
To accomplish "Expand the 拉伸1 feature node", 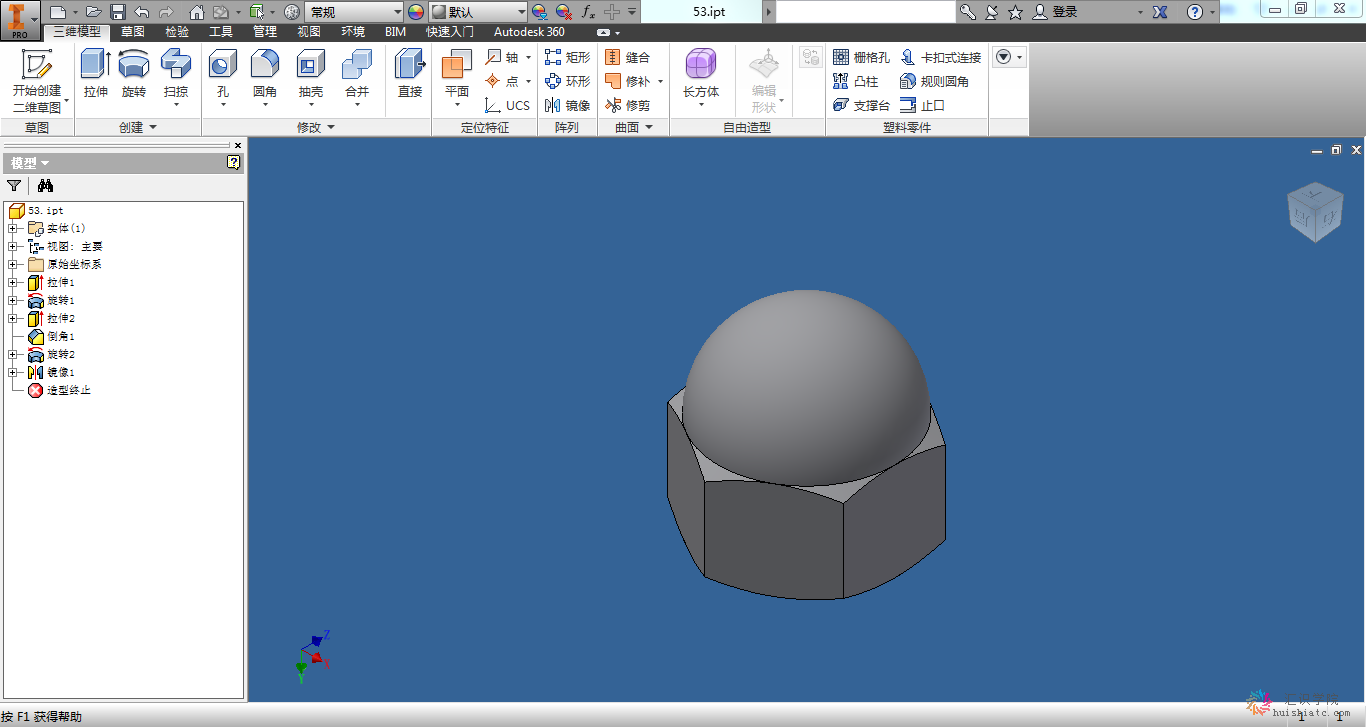I will click(13, 282).
